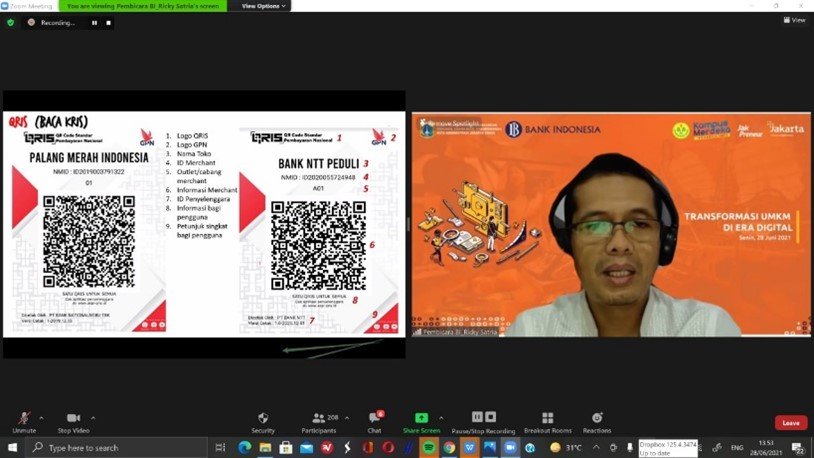This screenshot has height=458, width=814.
Task: Click the Type here to search box
Action: (116, 447)
